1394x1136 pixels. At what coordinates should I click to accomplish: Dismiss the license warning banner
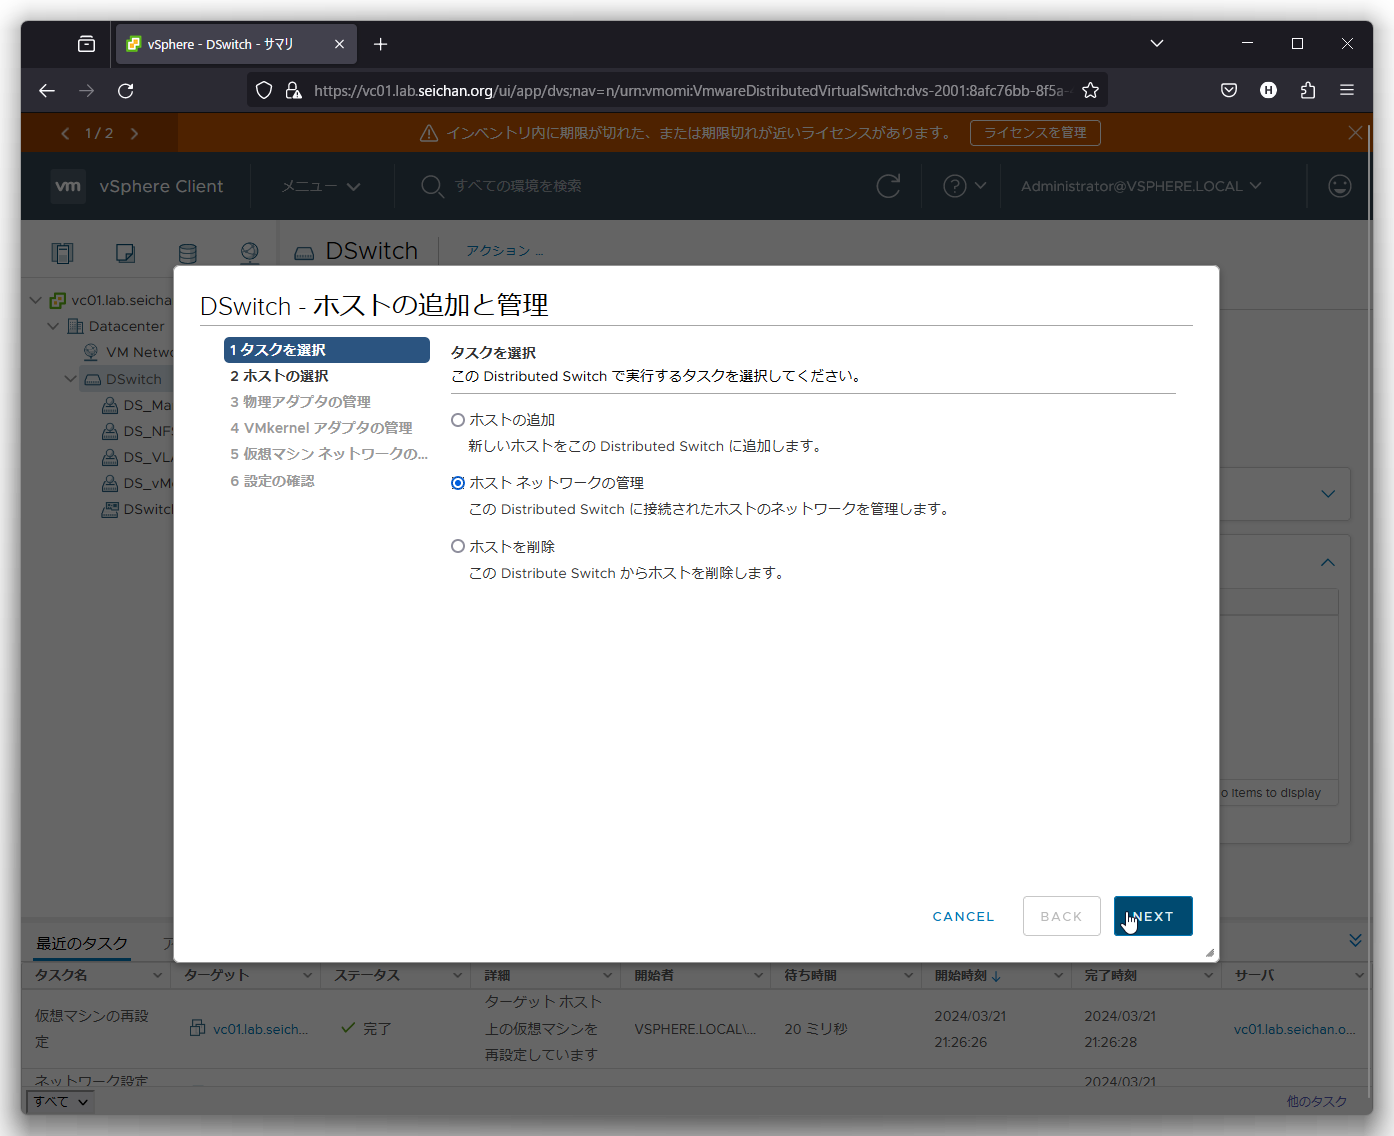click(1355, 133)
